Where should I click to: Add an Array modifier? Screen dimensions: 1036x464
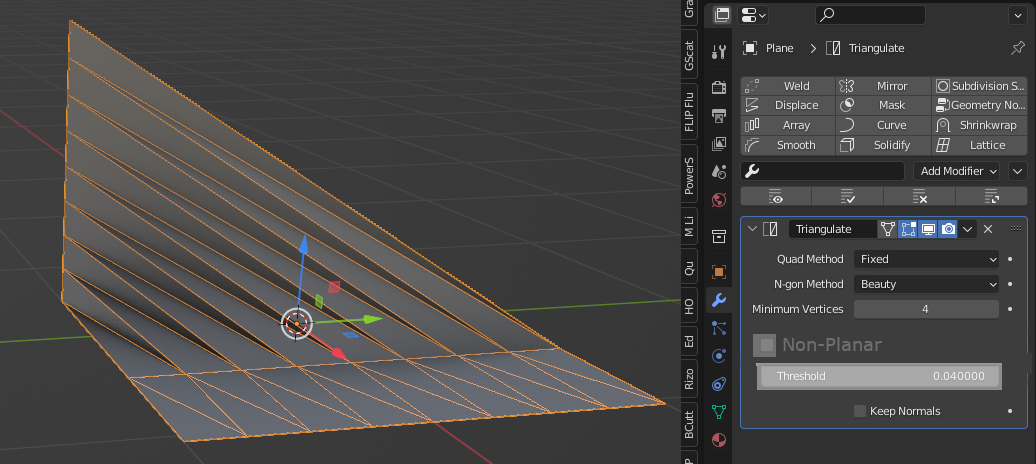point(788,125)
